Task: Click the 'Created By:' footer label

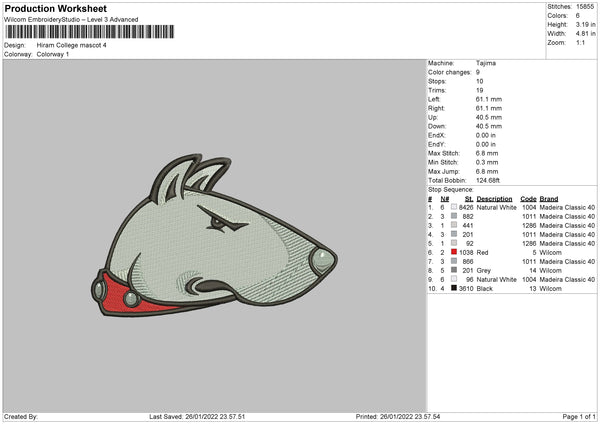Action: [x=21, y=416]
